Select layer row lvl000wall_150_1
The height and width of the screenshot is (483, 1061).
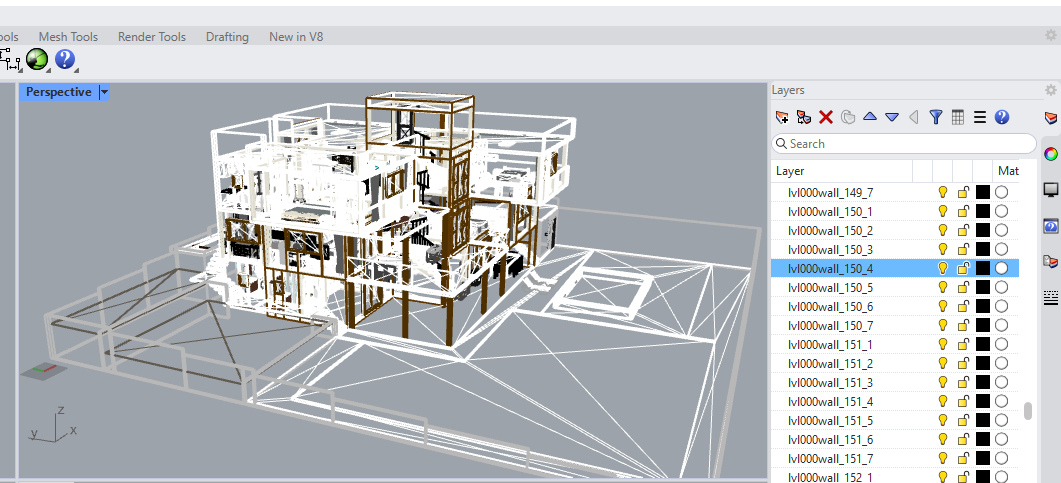[x=895, y=212]
